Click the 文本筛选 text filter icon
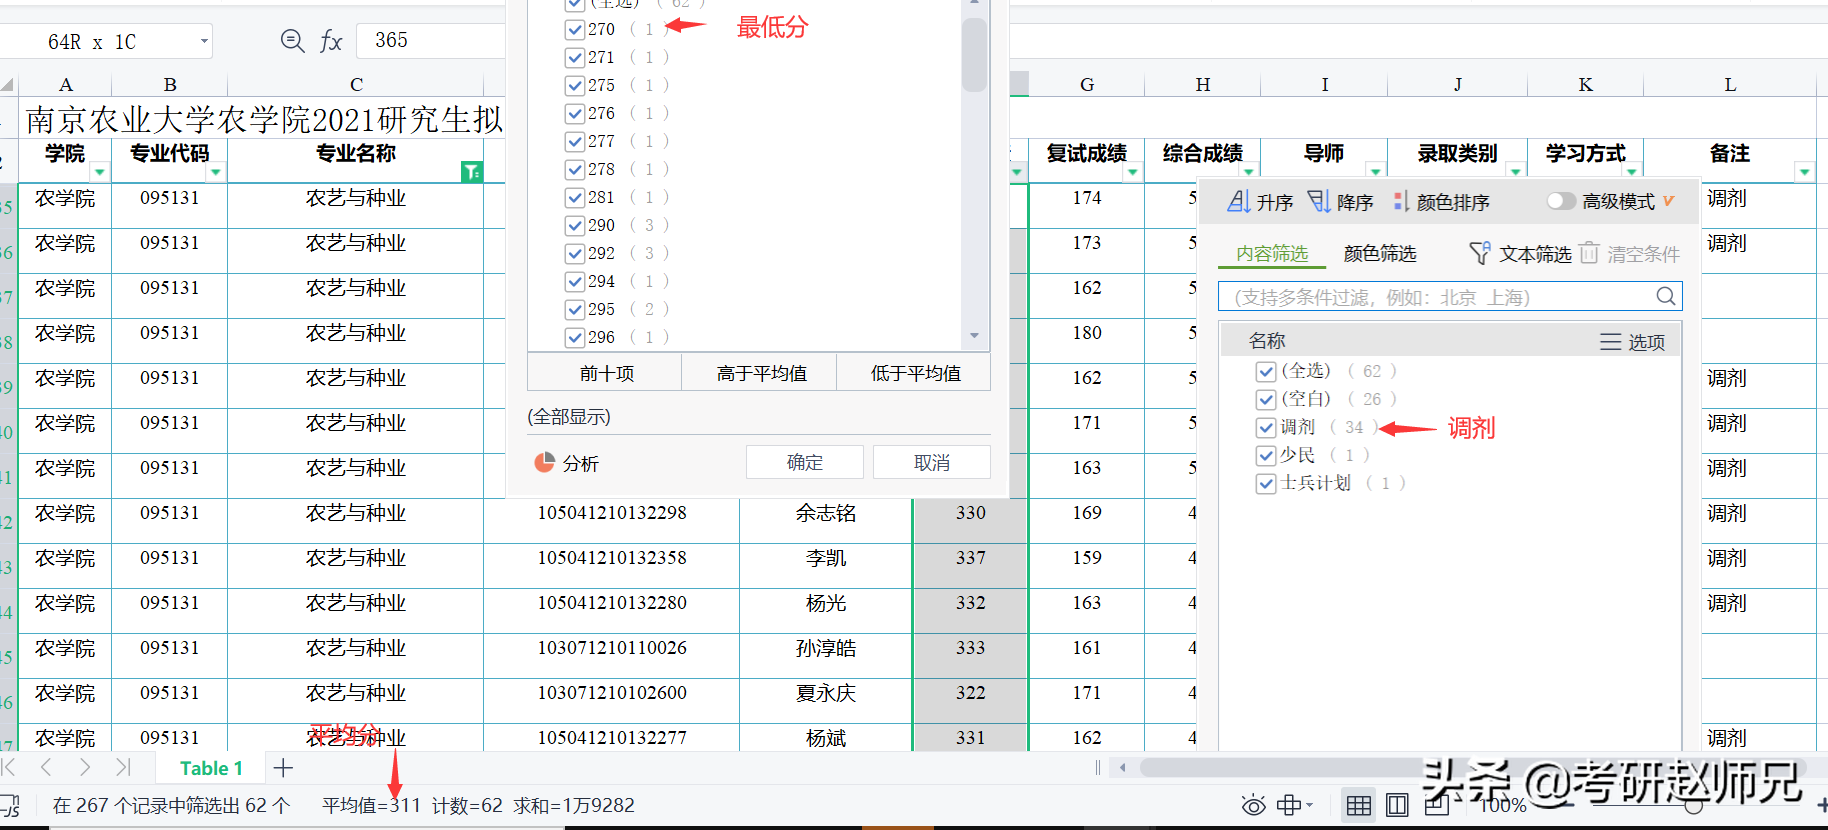This screenshot has height=830, width=1828. (1480, 254)
